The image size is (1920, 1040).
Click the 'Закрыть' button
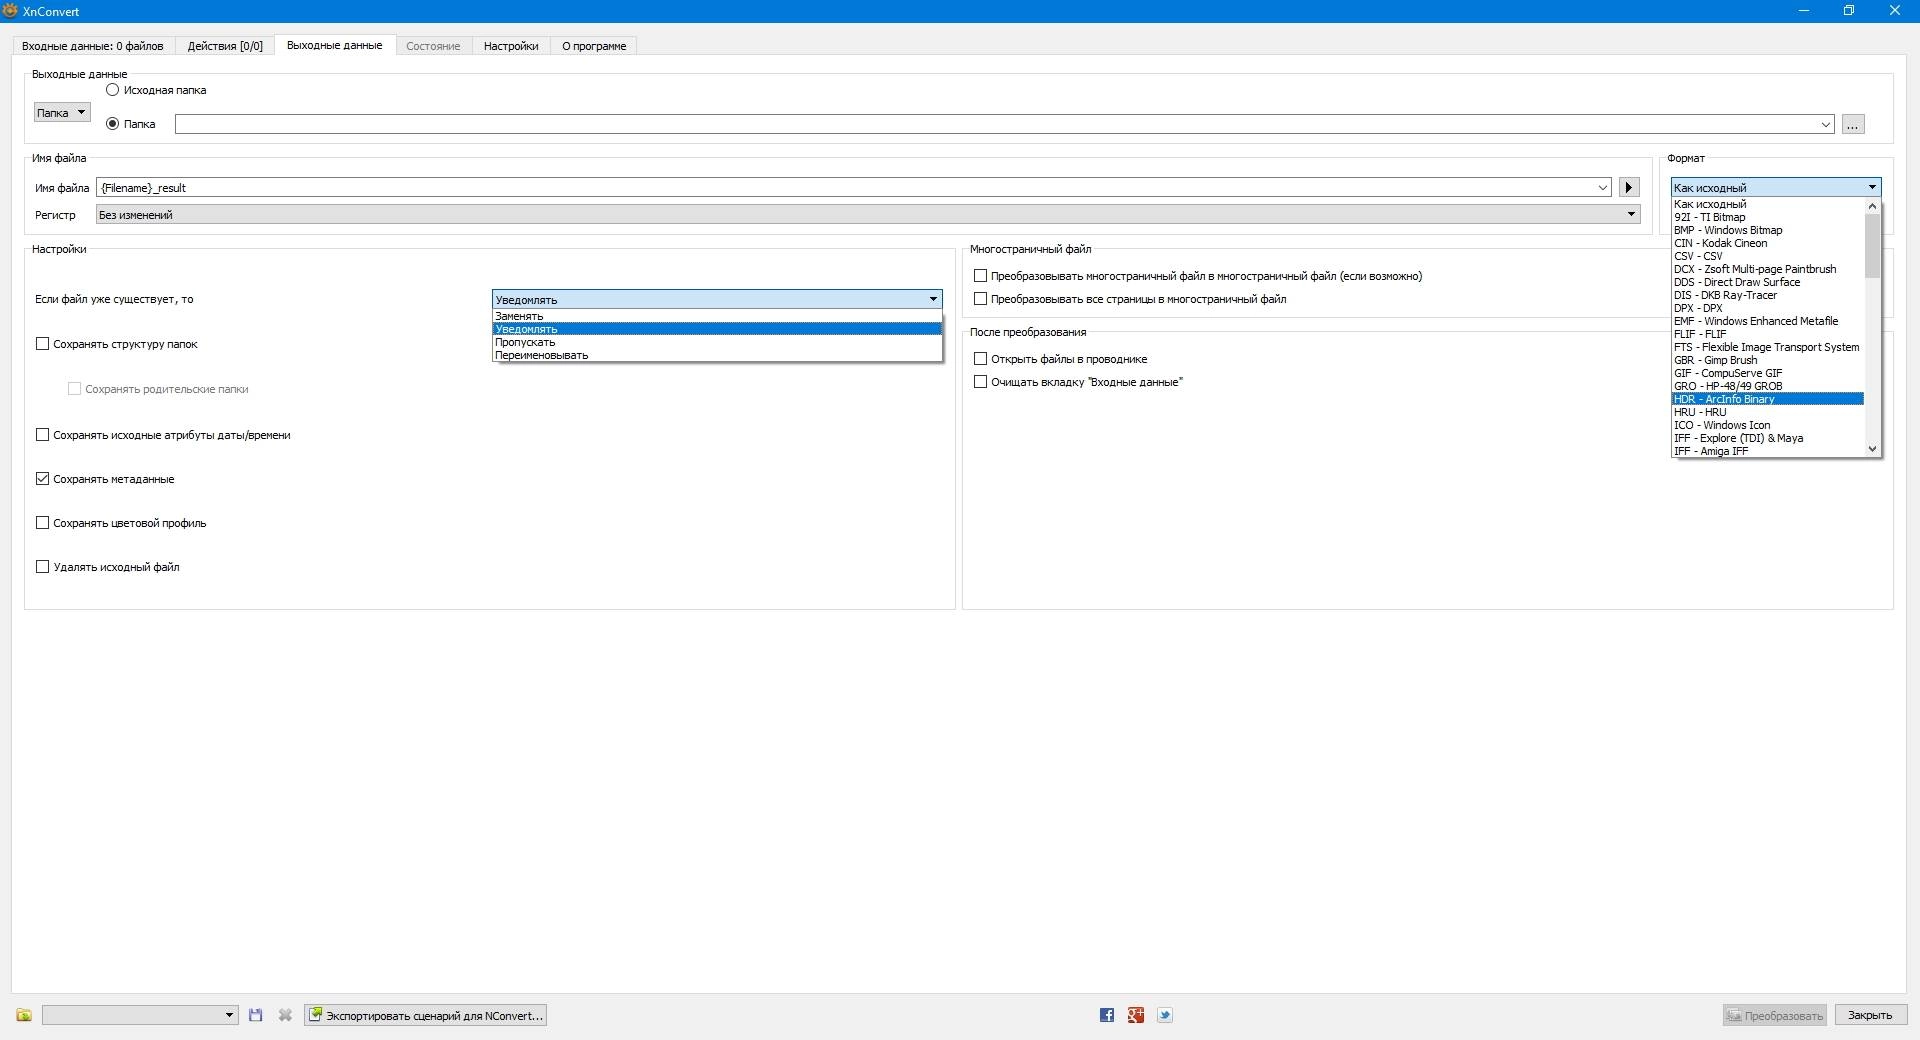tap(1869, 1015)
